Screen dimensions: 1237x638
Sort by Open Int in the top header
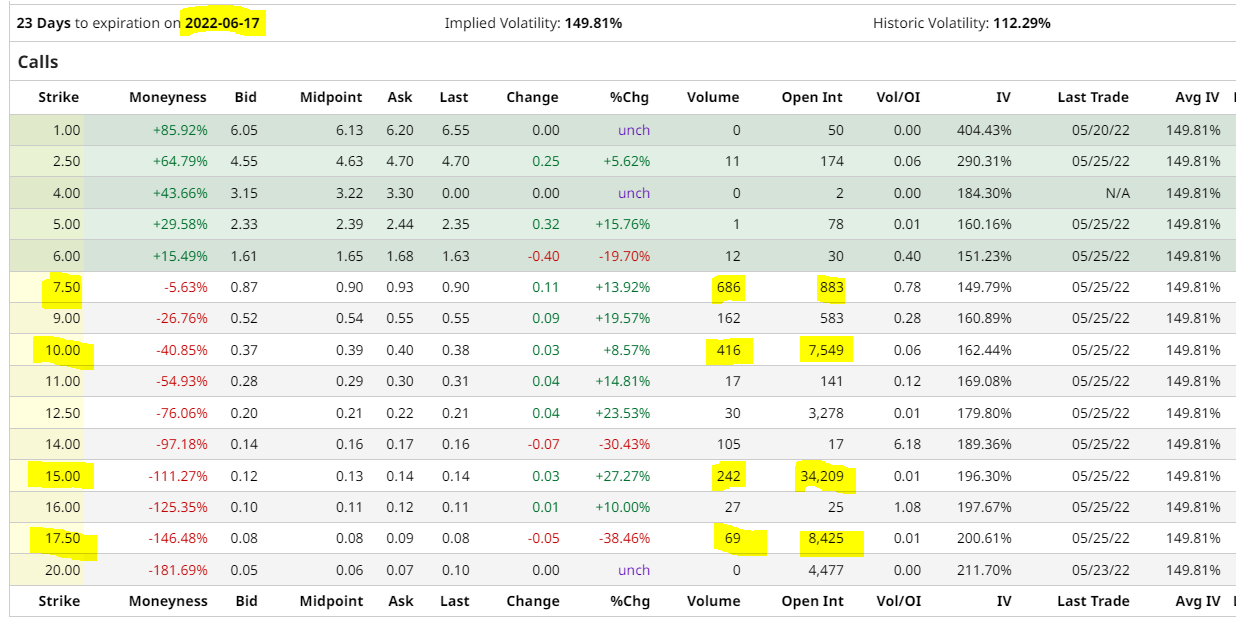pos(812,97)
